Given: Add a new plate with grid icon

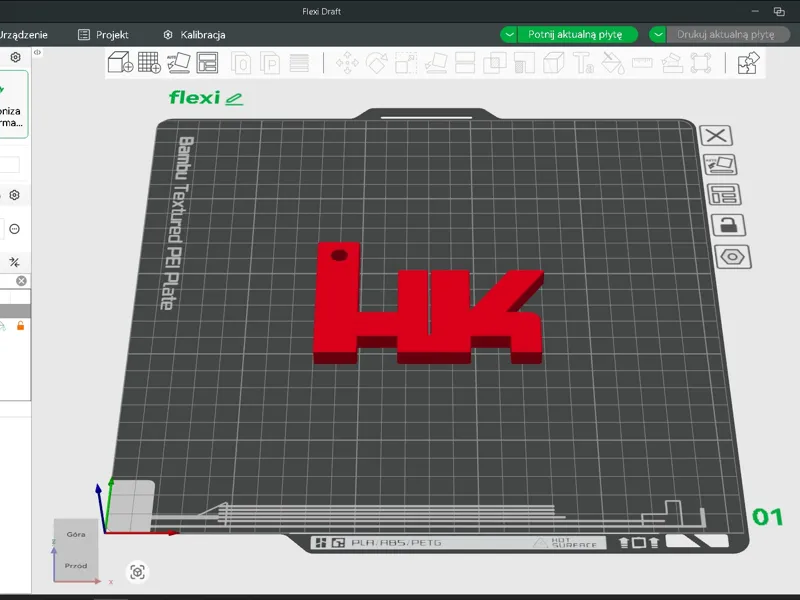Looking at the screenshot, I should pos(149,63).
